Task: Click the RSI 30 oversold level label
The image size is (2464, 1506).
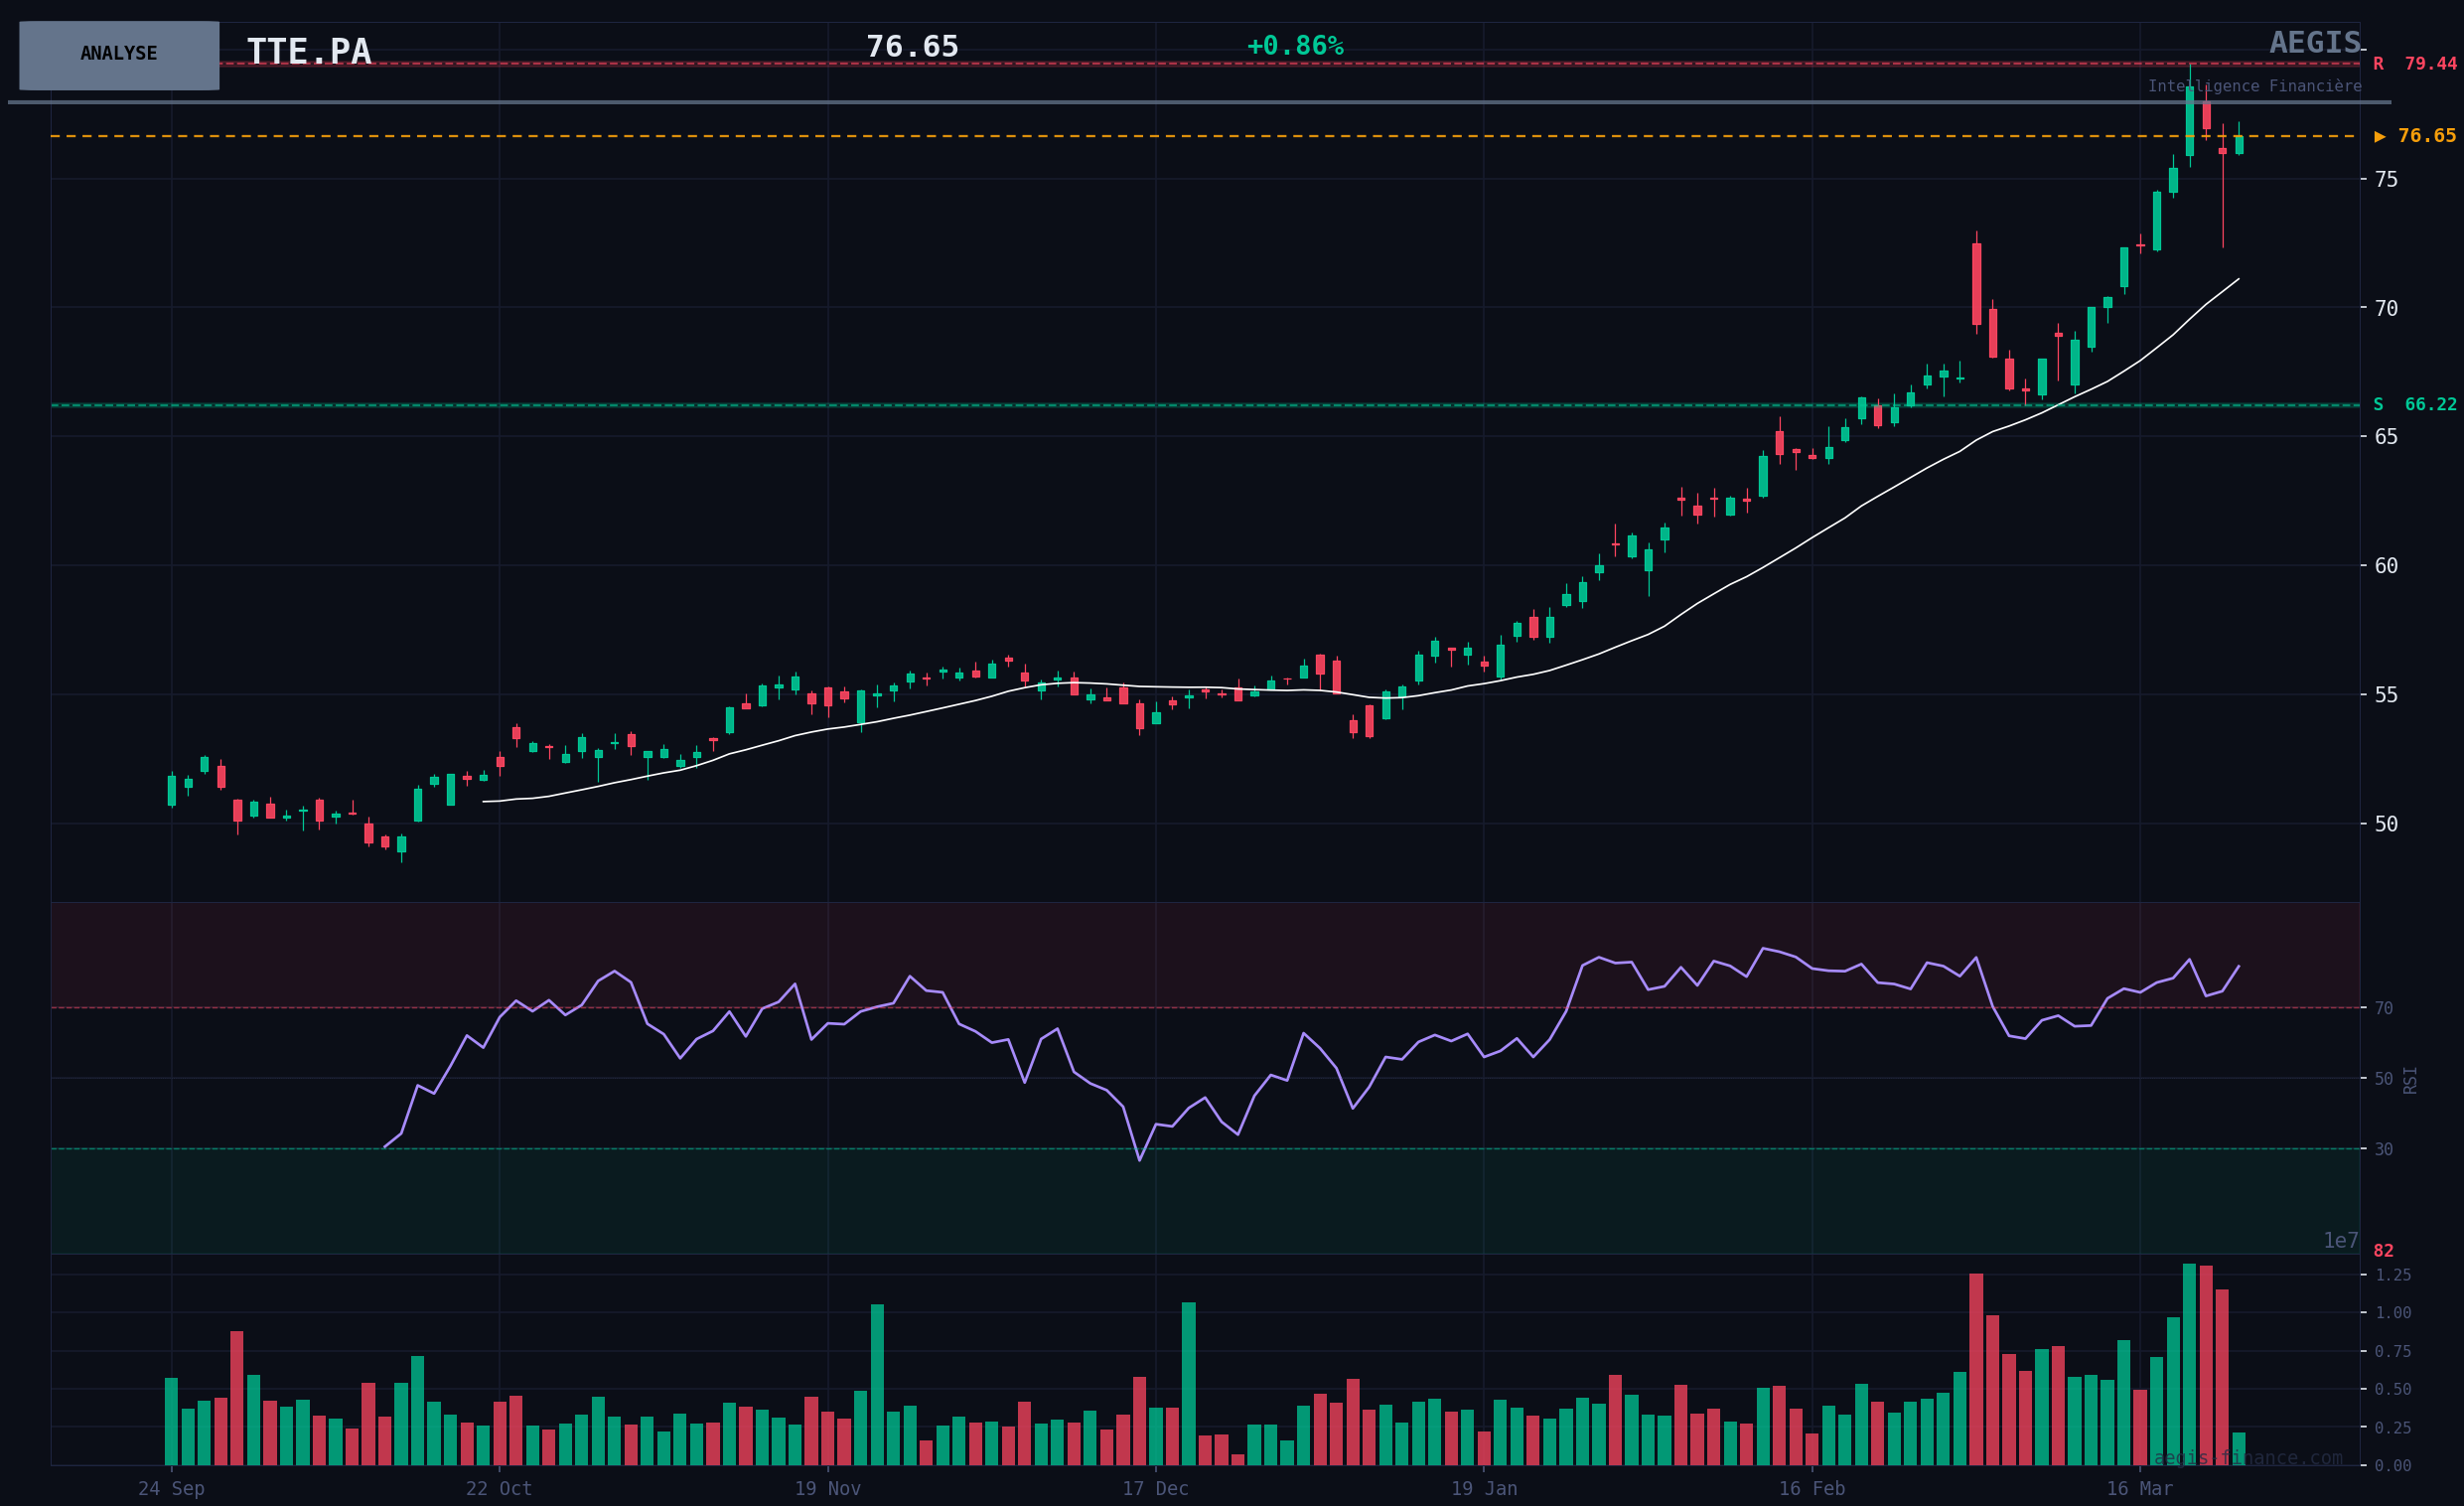Action: (2384, 1149)
